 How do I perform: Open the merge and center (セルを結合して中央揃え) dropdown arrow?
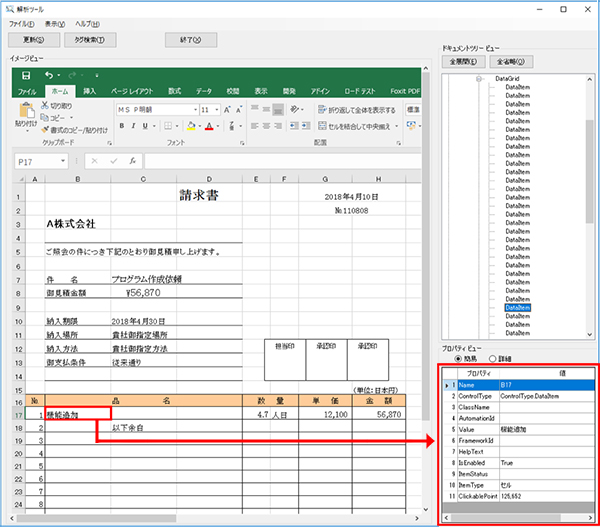pos(396,126)
